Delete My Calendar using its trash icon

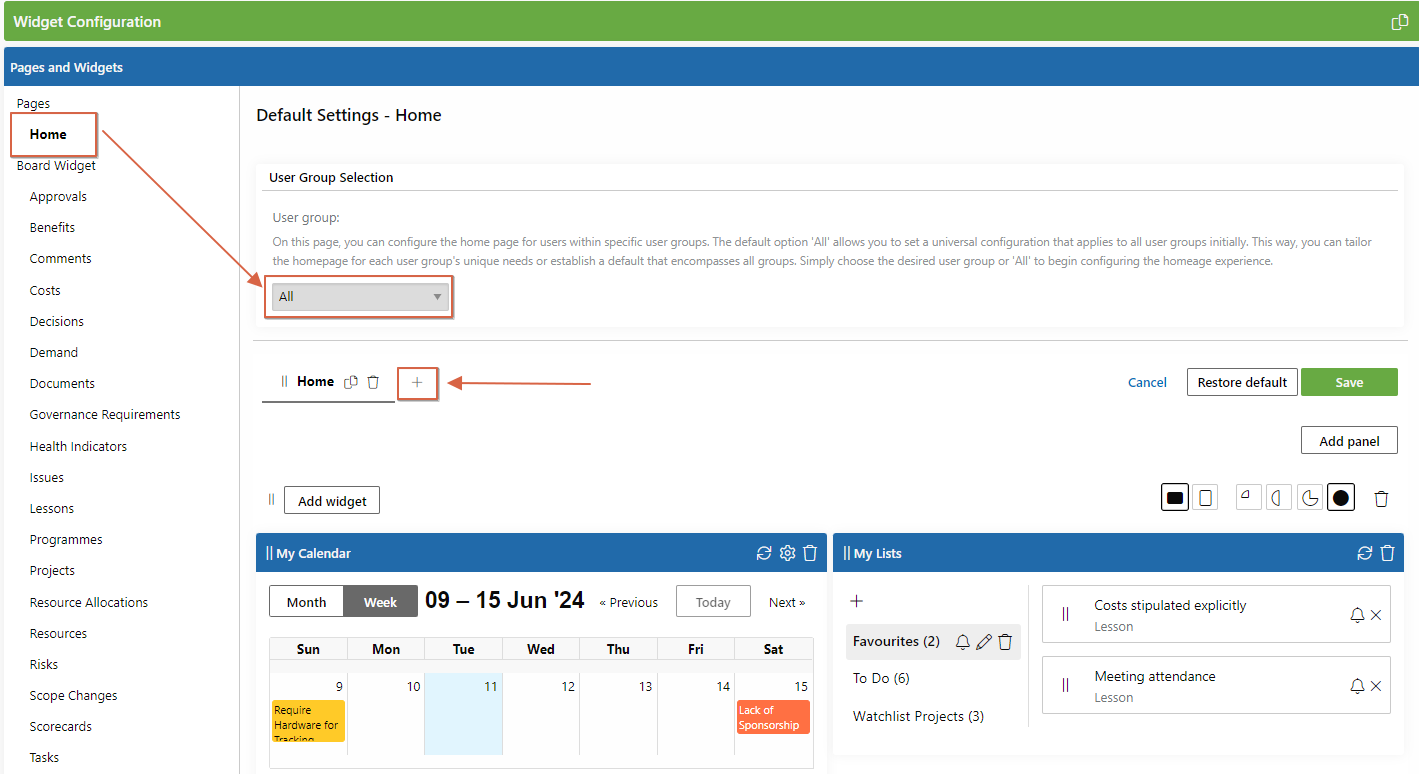810,552
